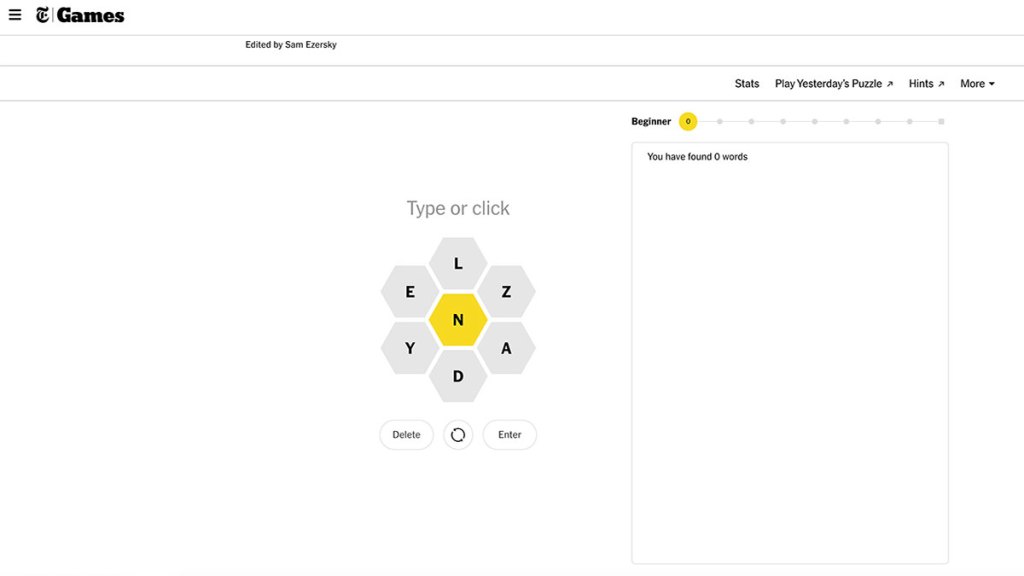1024x576 pixels.
Task: Select the yellow center letter N
Action: click(458, 320)
